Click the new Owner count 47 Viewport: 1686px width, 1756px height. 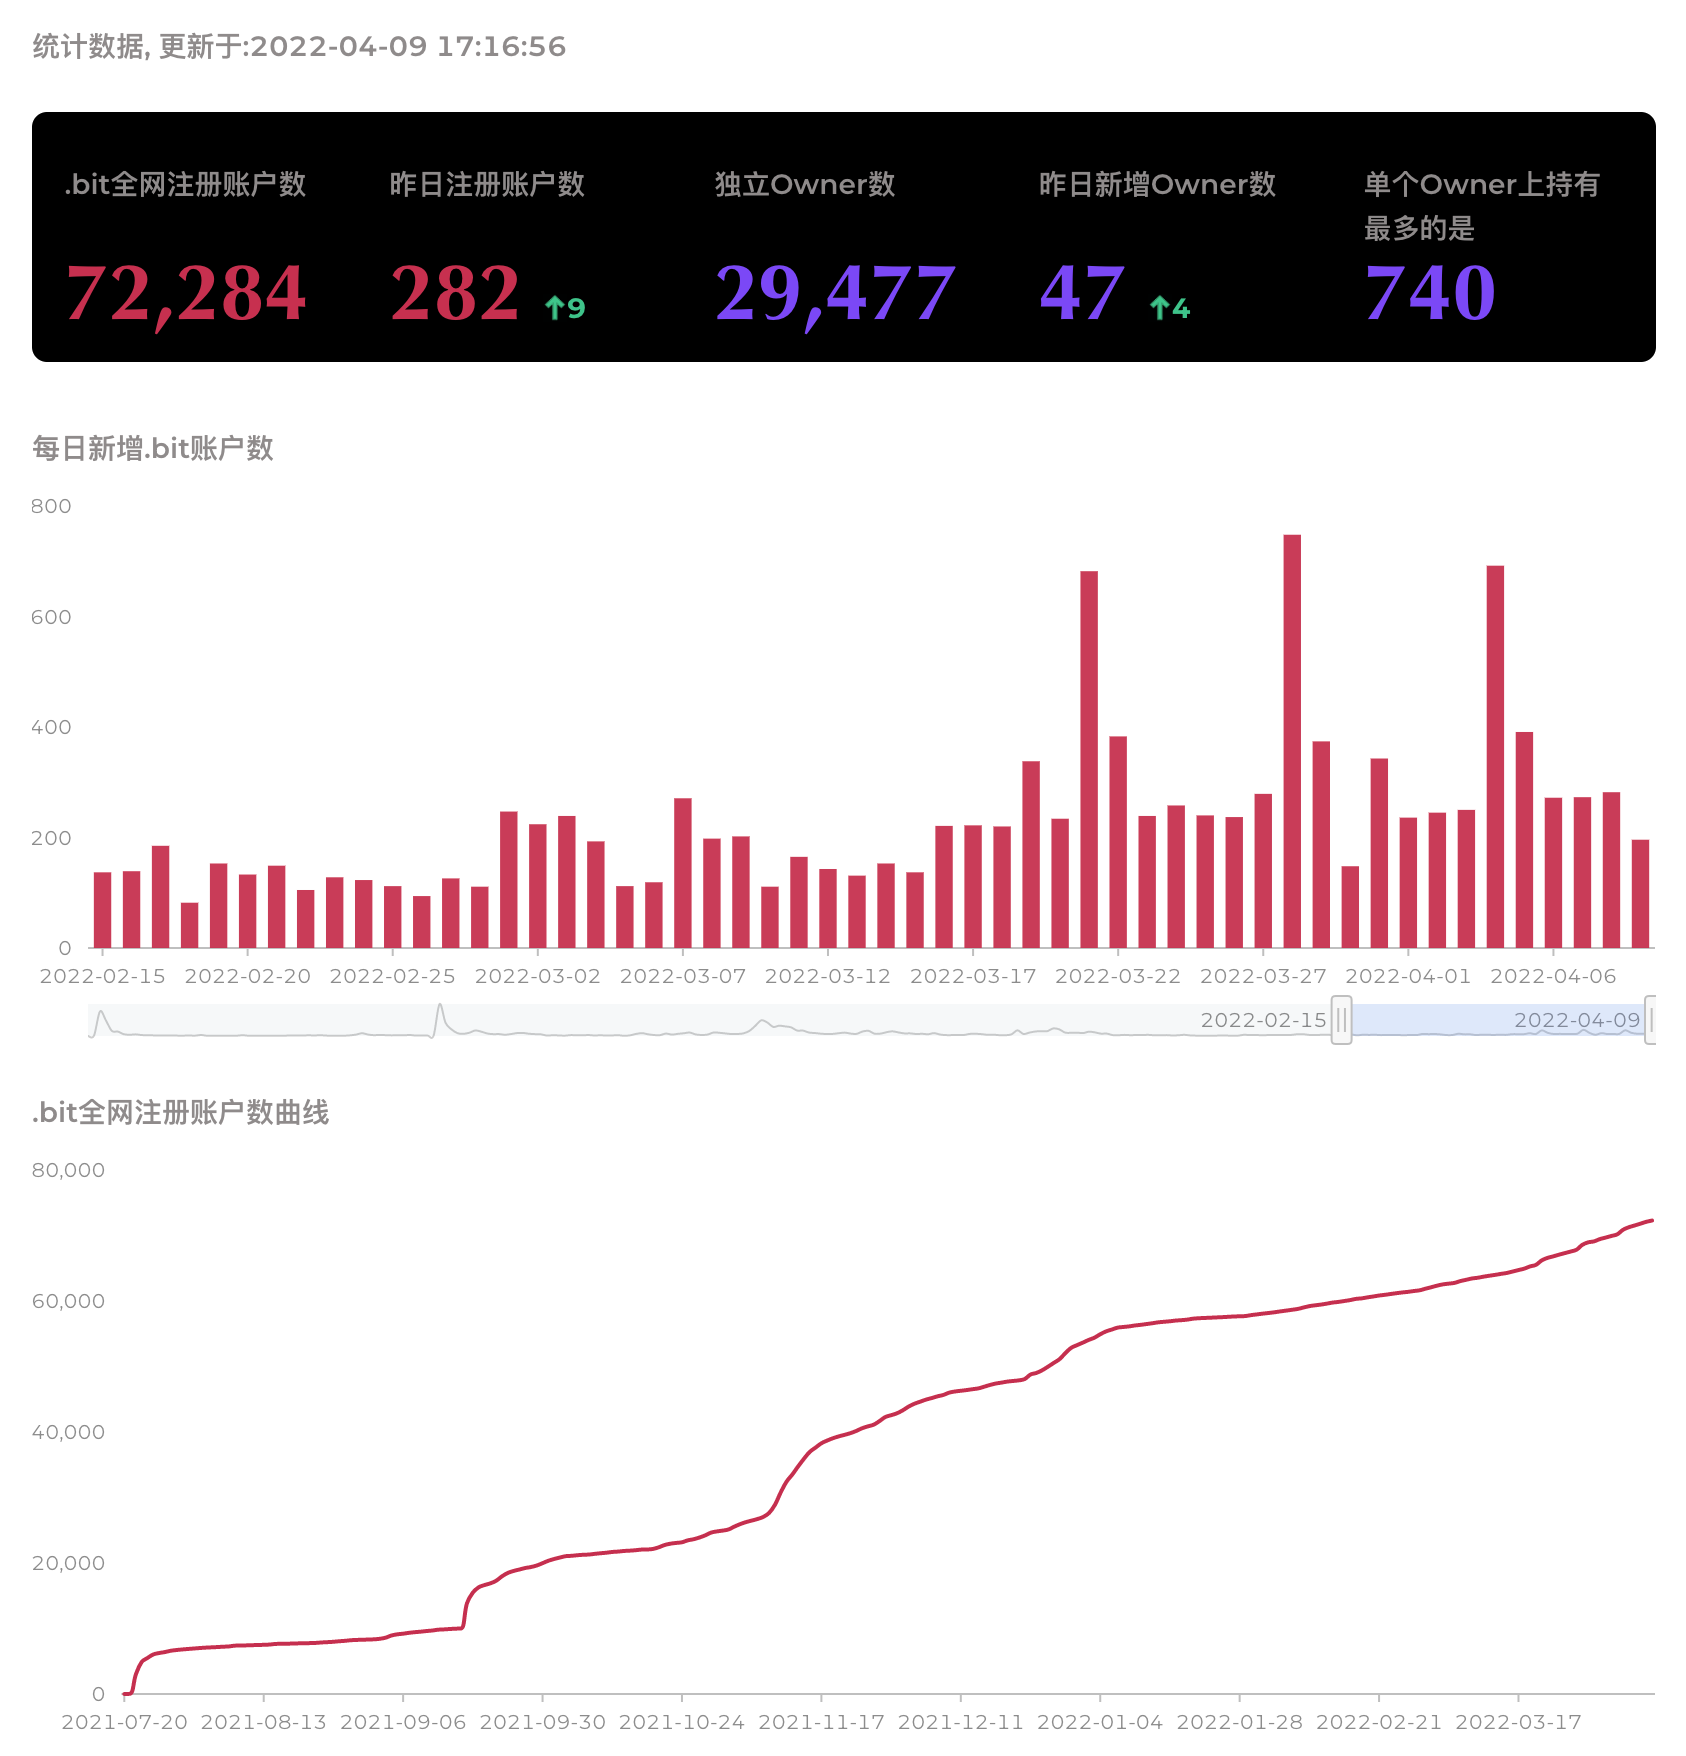(x=1082, y=293)
